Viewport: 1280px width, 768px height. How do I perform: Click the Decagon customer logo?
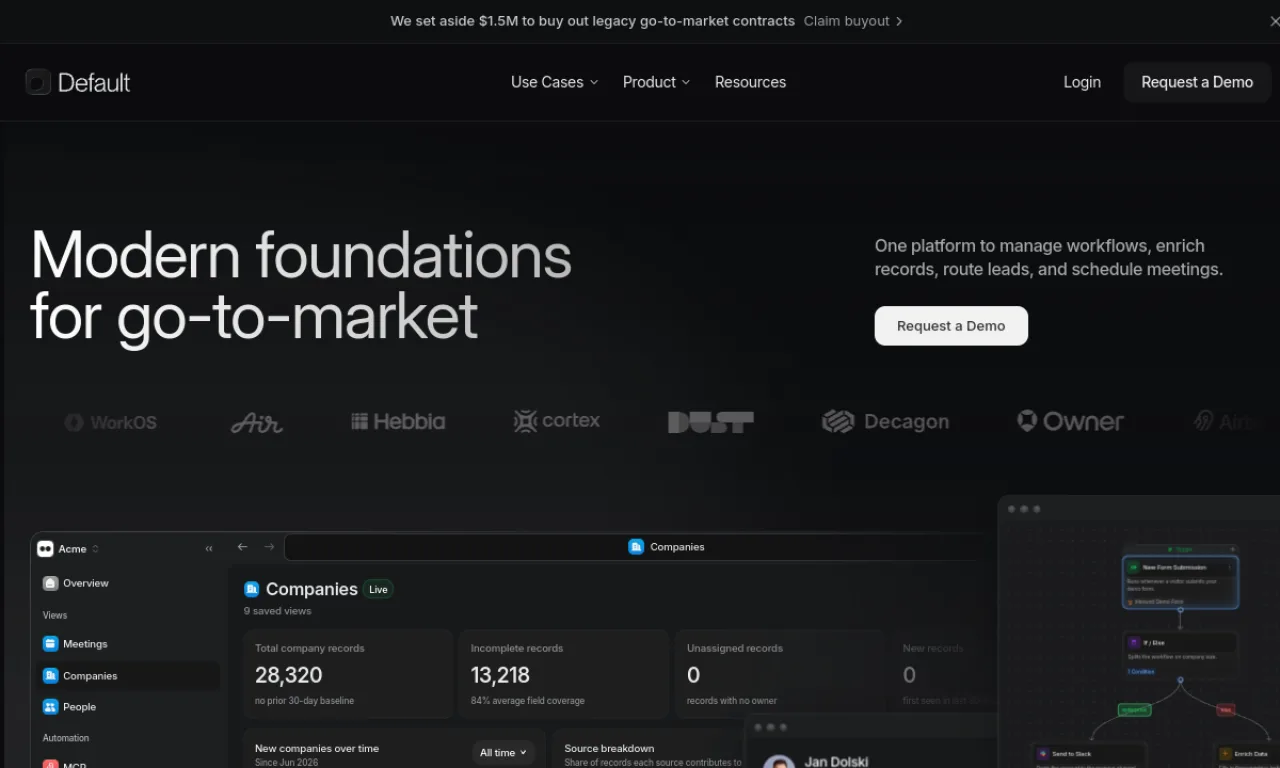click(x=885, y=422)
